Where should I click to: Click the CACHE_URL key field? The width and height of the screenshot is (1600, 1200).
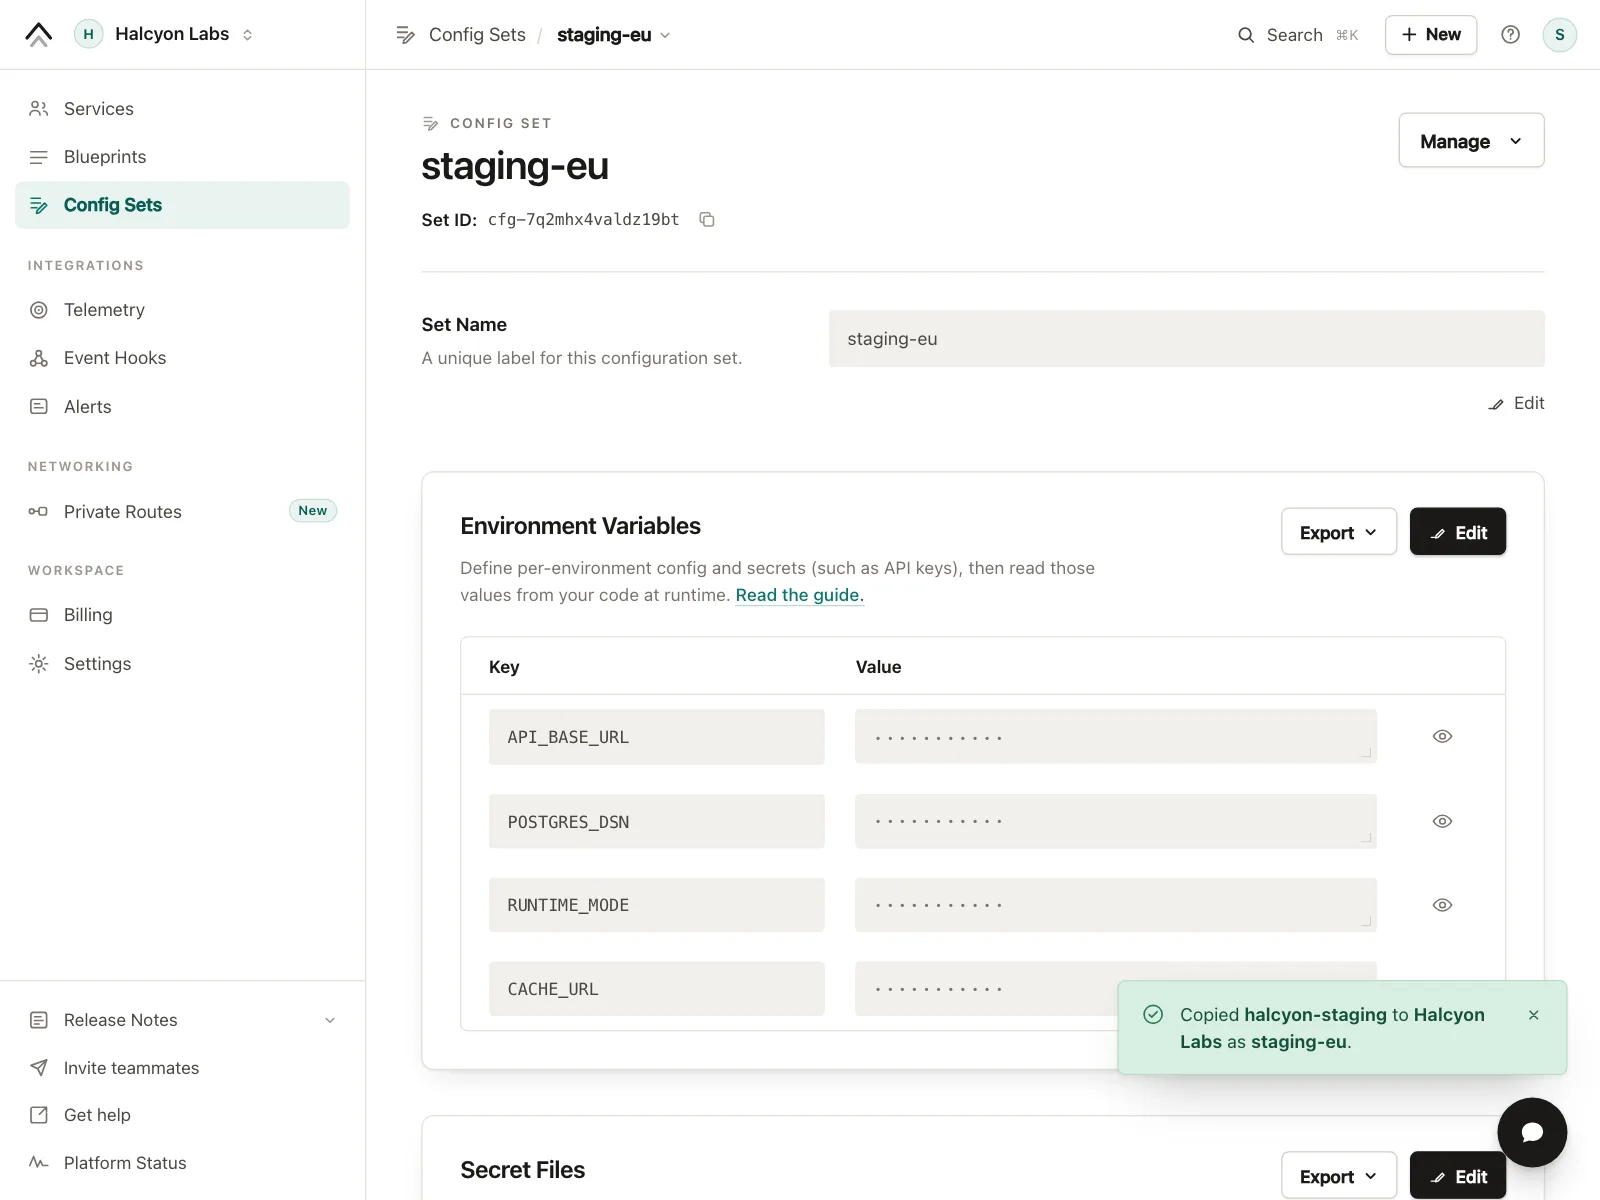click(x=657, y=989)
